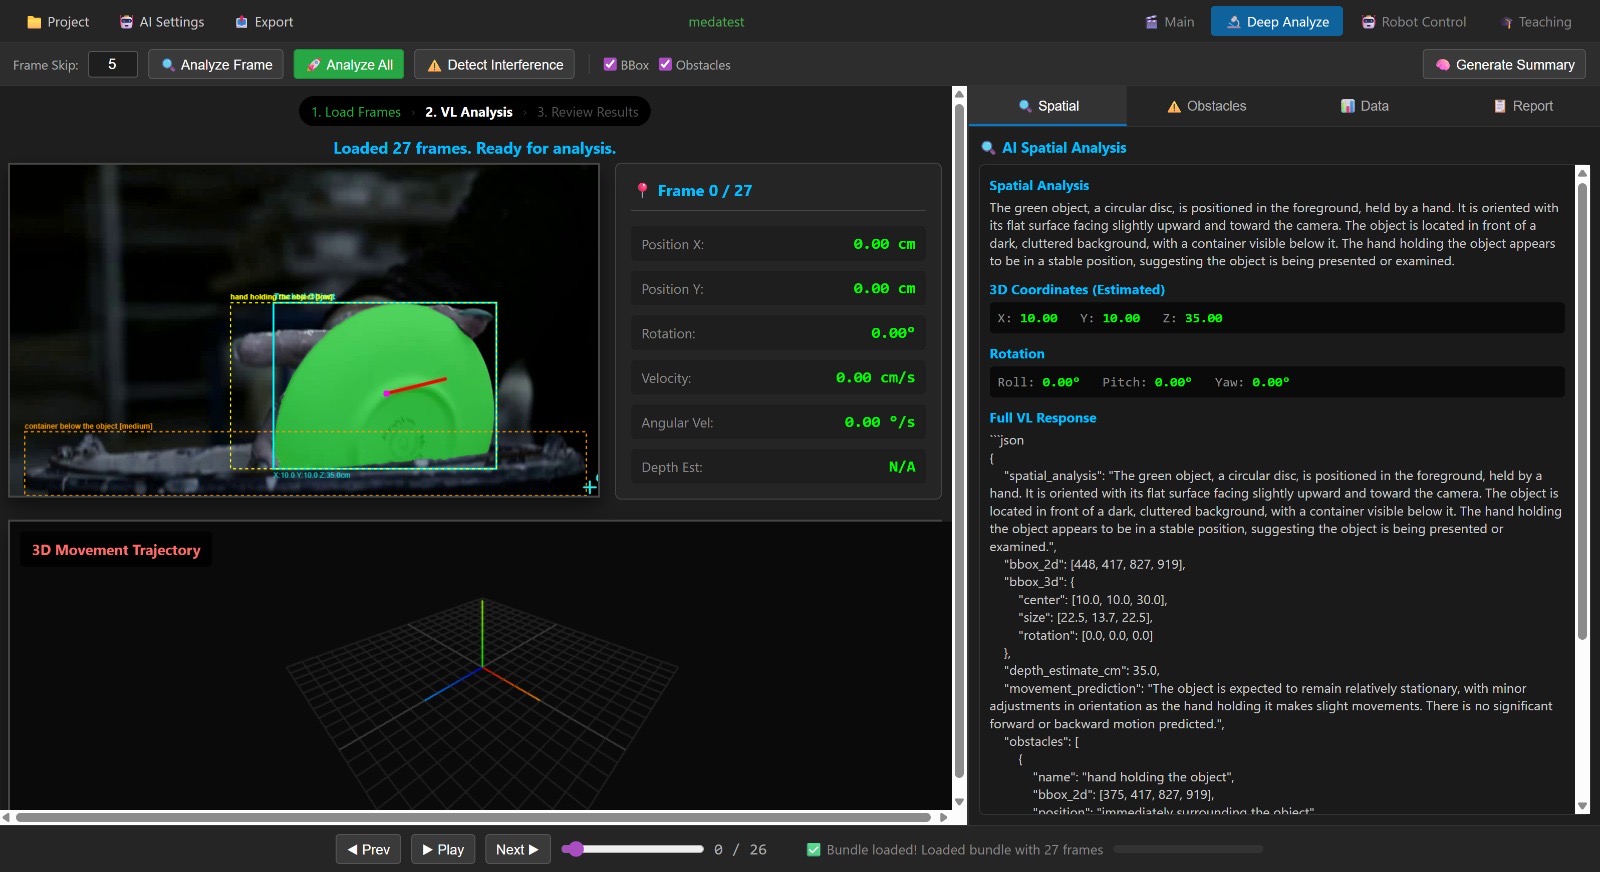Viewport: 1600px width, 872px height.
Task: Switch to the Report panel tab
Action: pyautogui.click(x=1522, y=106)
